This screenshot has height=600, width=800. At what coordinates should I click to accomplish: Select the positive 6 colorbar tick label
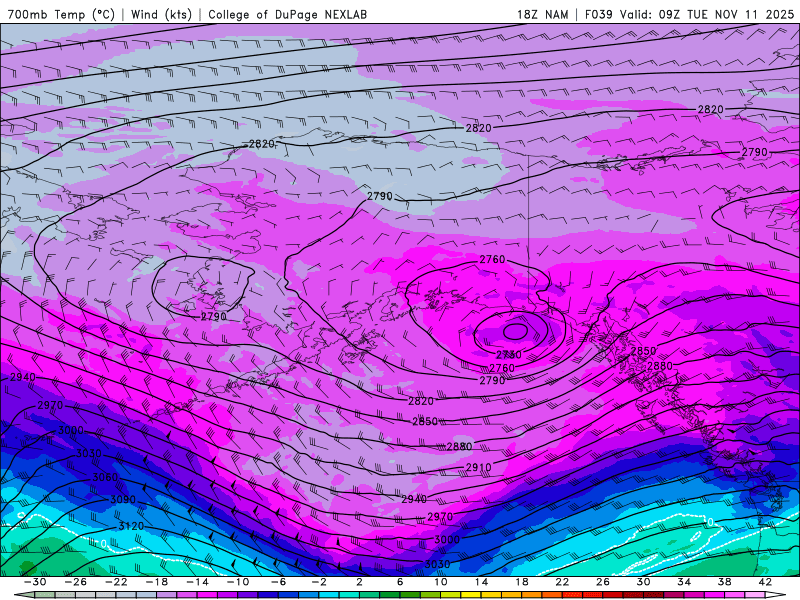coord(399,582)
